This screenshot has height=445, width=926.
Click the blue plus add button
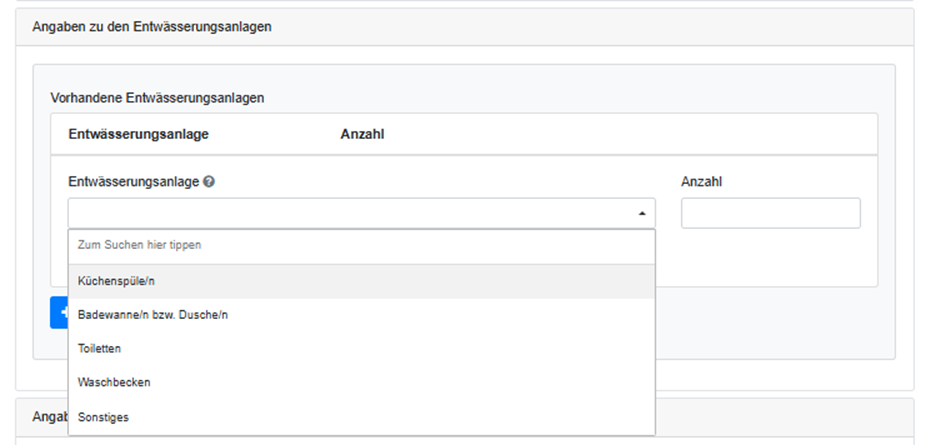(58, 312)
